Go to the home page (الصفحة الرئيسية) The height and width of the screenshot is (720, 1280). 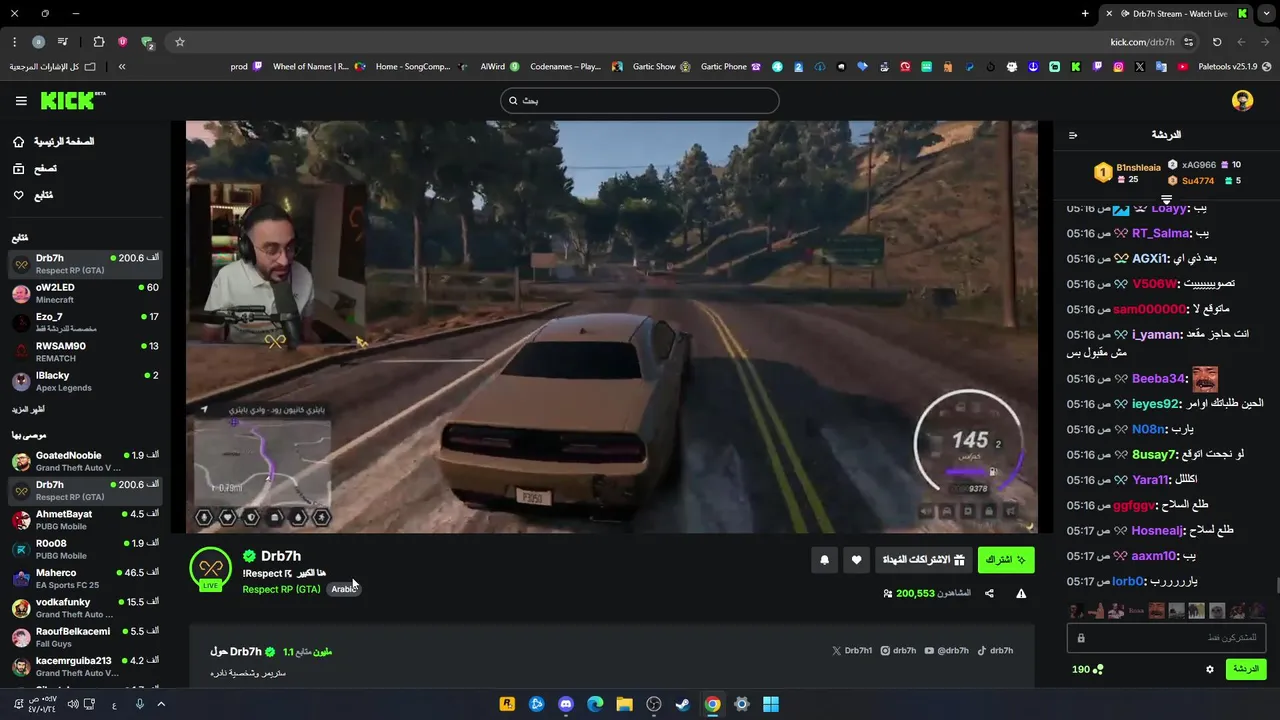tap(55, 142)
